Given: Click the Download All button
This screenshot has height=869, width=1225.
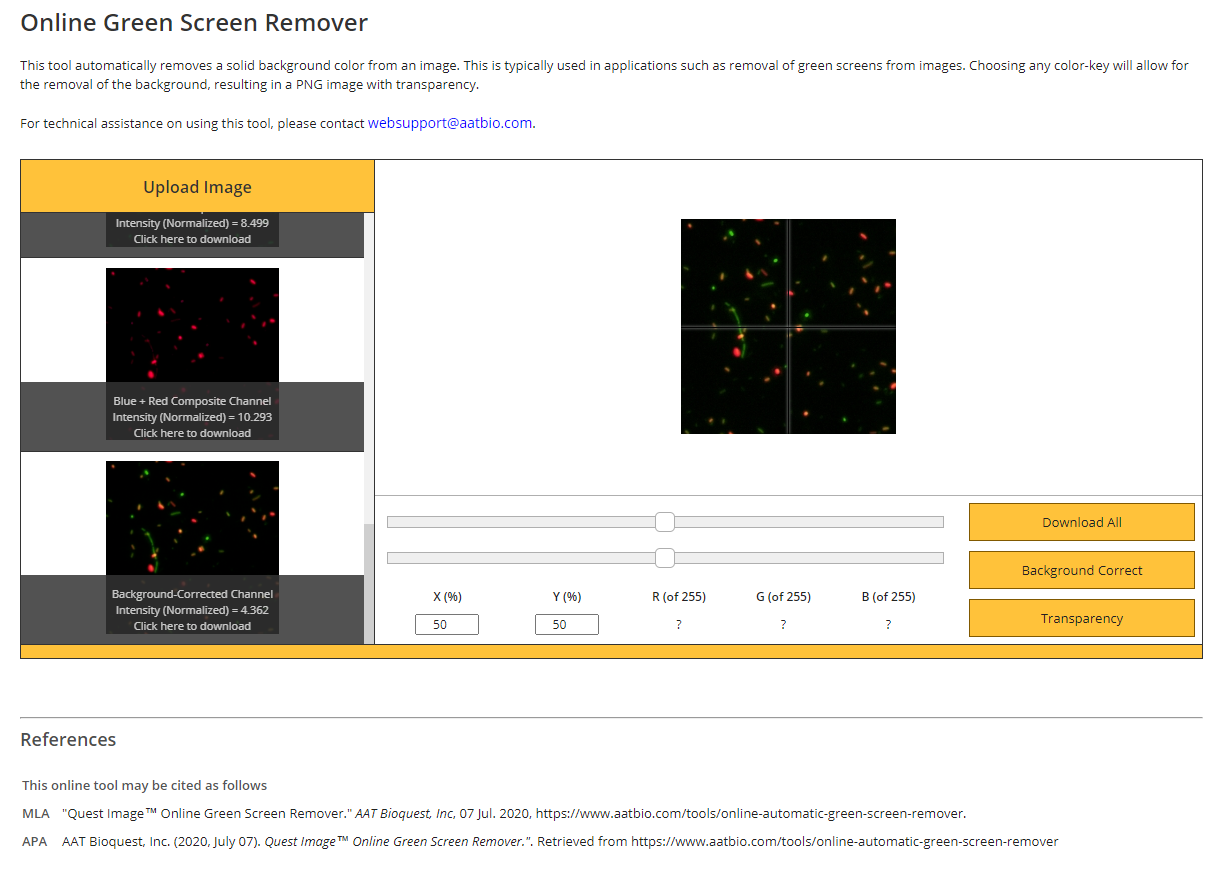Looking at the screenshot, I should pyautogui.click(x=1081, y=521).
